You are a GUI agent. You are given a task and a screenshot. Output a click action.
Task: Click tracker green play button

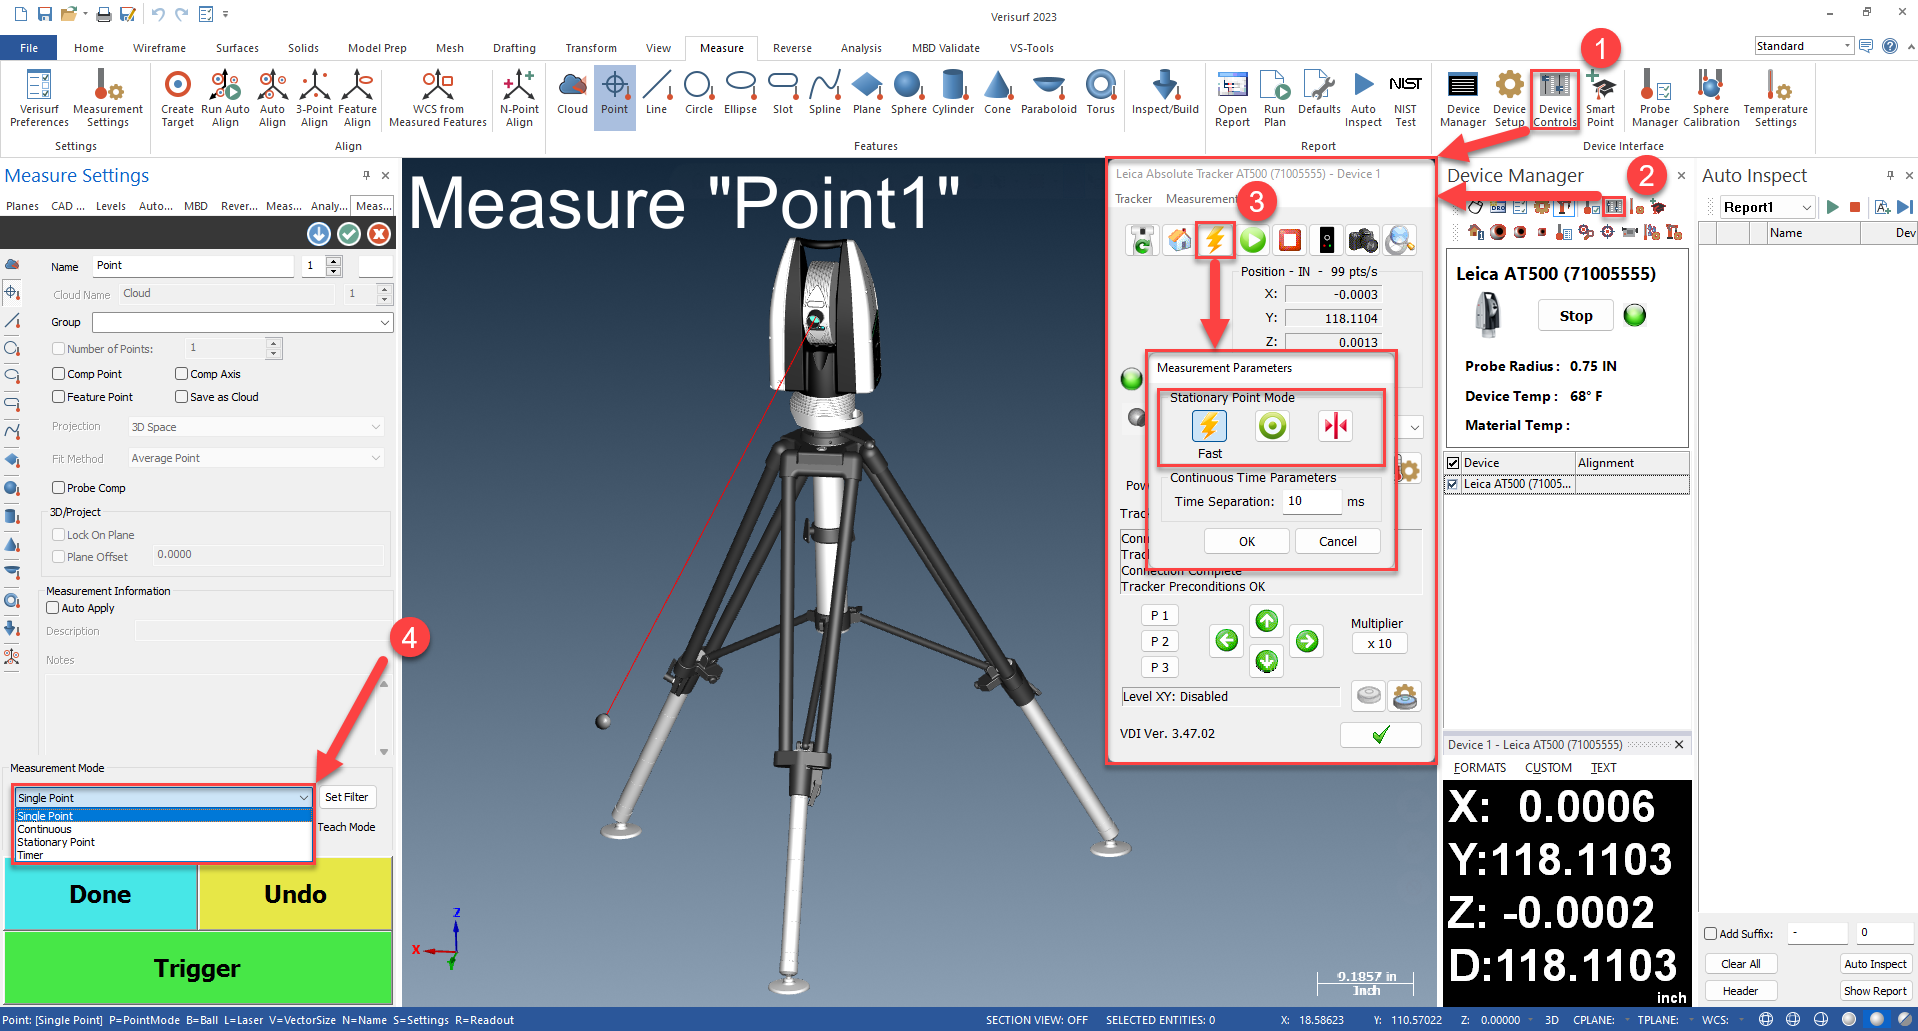(1252, 240)
